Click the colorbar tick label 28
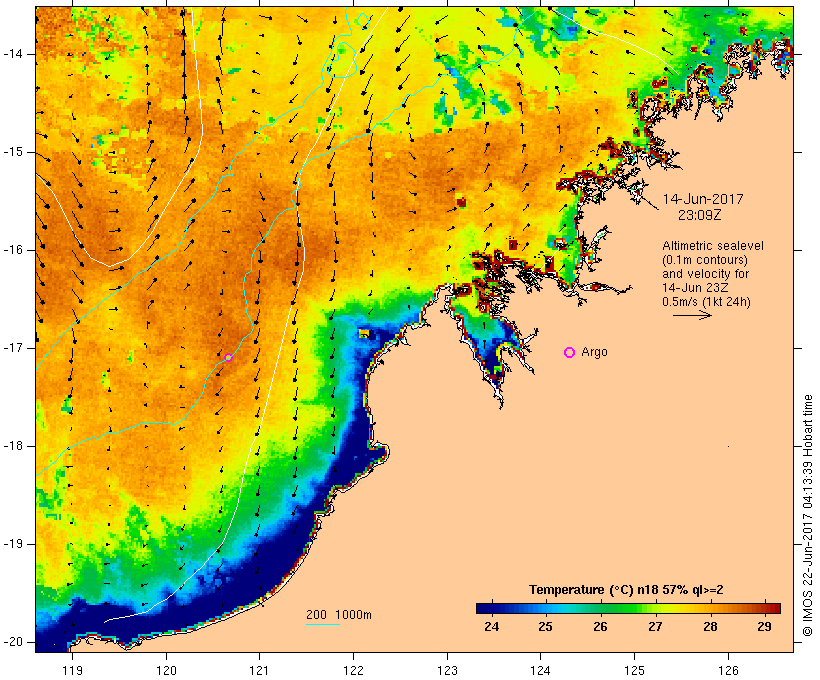Screen dimensions: 820x680 click(x=710, y=627)
